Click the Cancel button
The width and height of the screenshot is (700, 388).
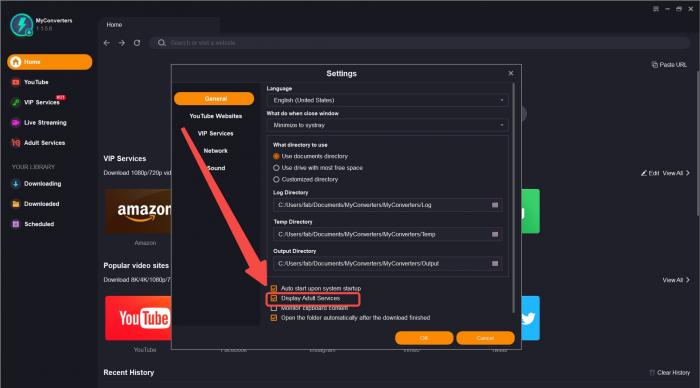click(485, 338)
